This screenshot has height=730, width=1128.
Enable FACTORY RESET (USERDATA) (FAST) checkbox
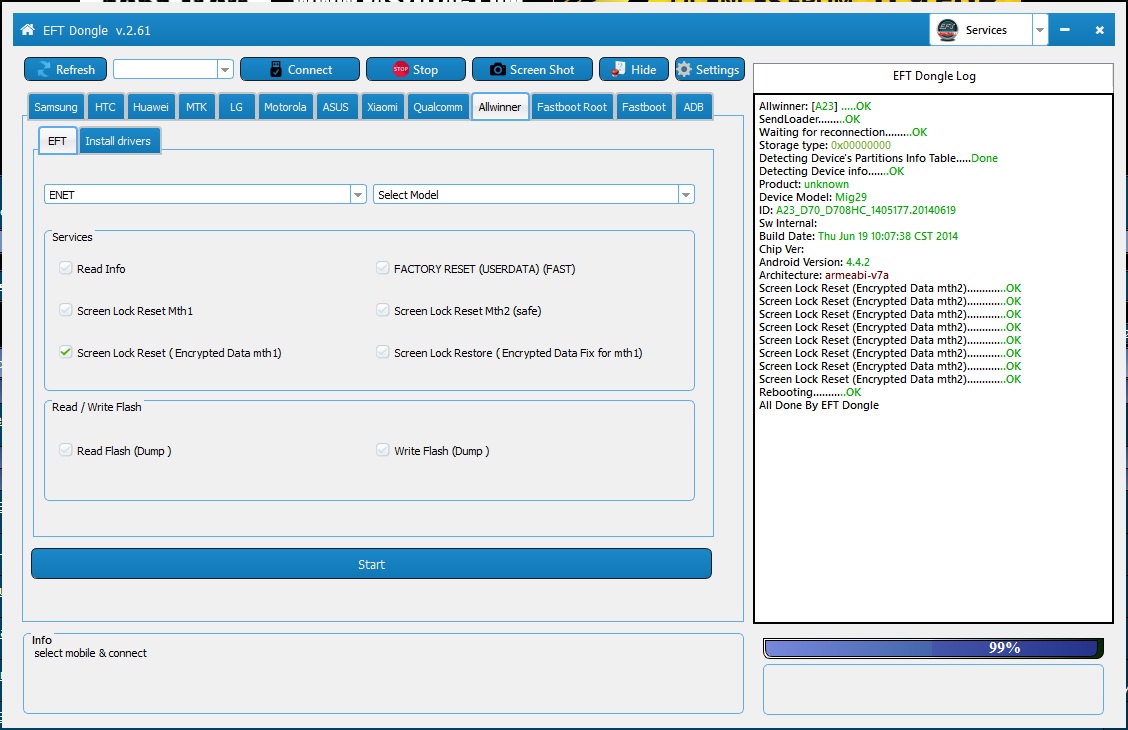(382, 268)
